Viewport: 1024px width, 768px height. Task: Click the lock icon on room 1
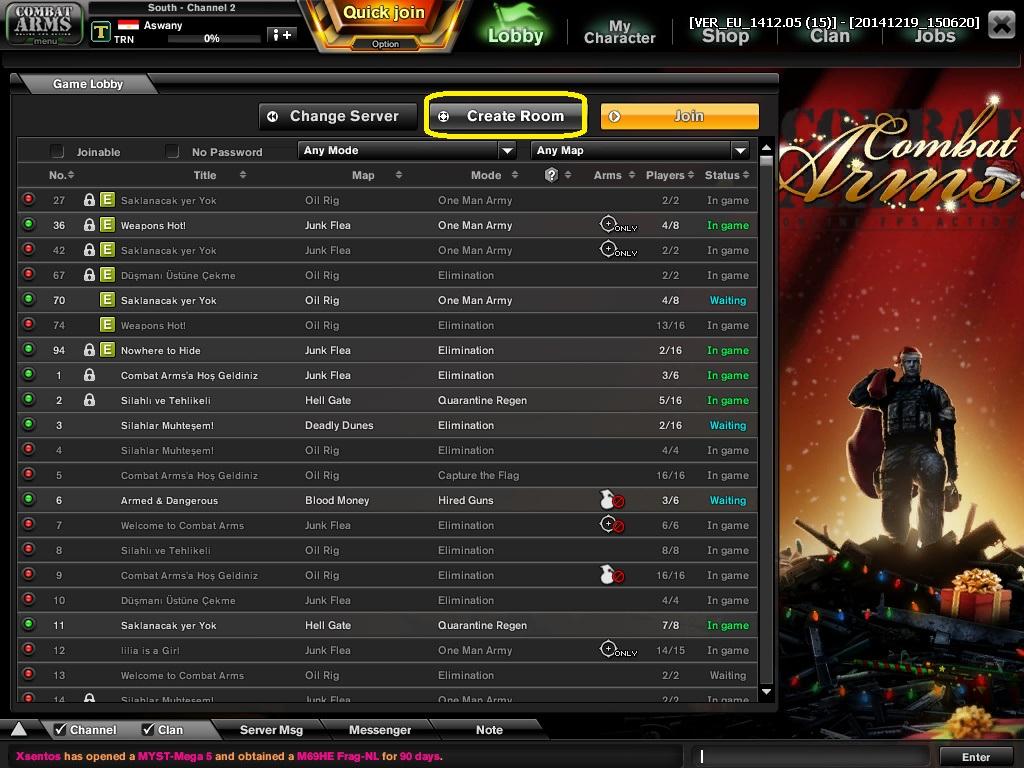tap(89, 375)
